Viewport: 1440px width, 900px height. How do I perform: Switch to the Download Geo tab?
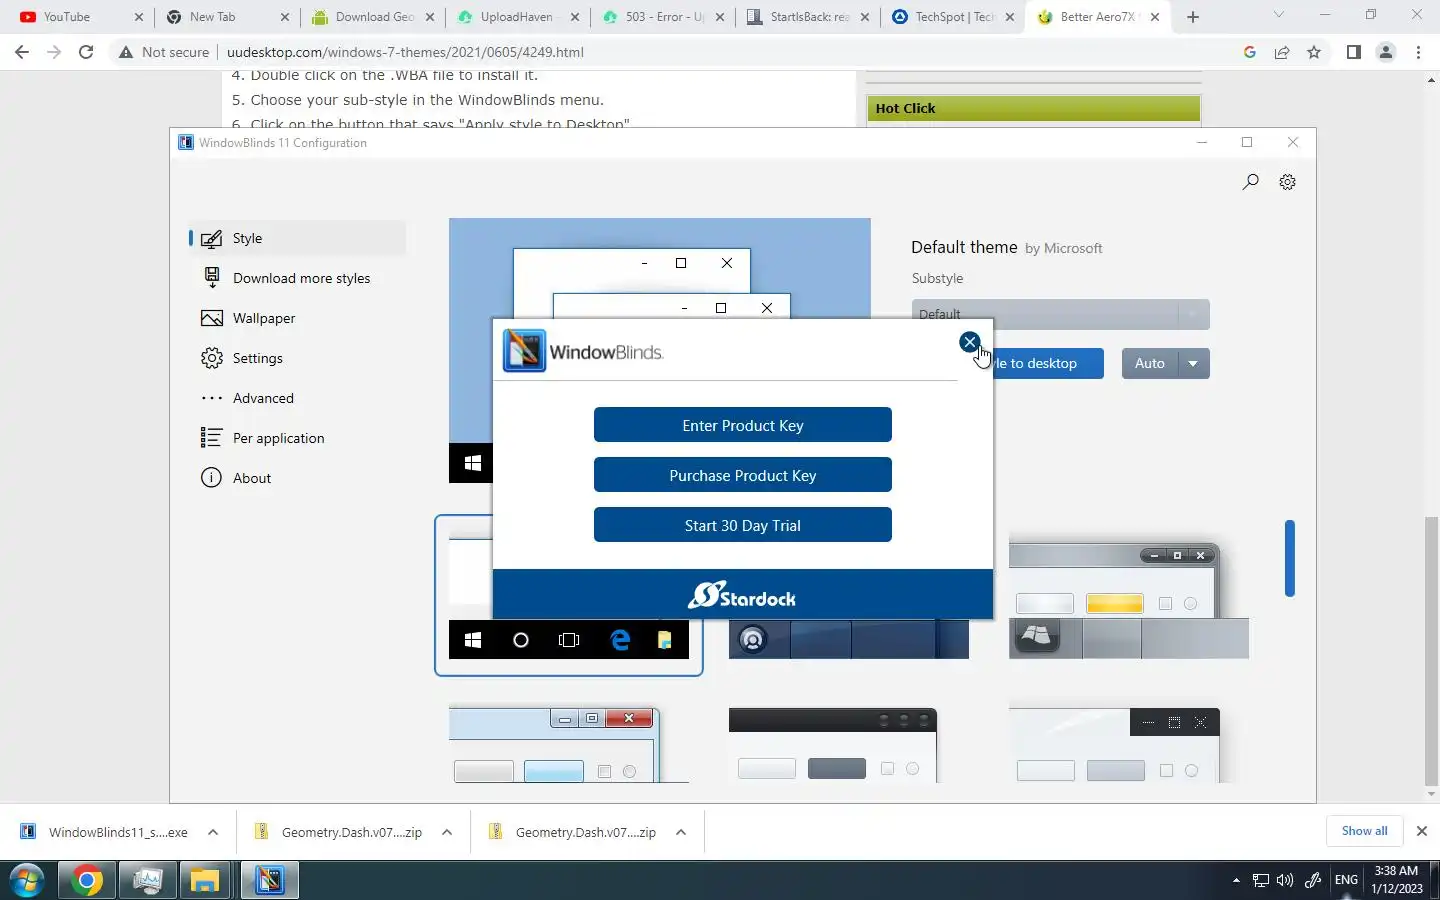pyautogui.click(x=374, y=17)
